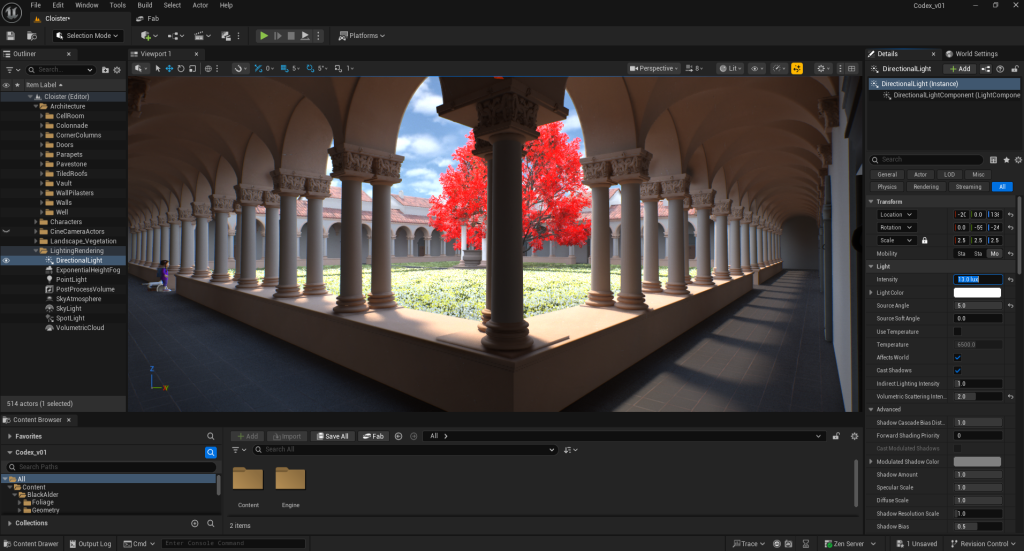Click the white Light Color swatch
The image size is (1024, 551).
coord(977,292)
